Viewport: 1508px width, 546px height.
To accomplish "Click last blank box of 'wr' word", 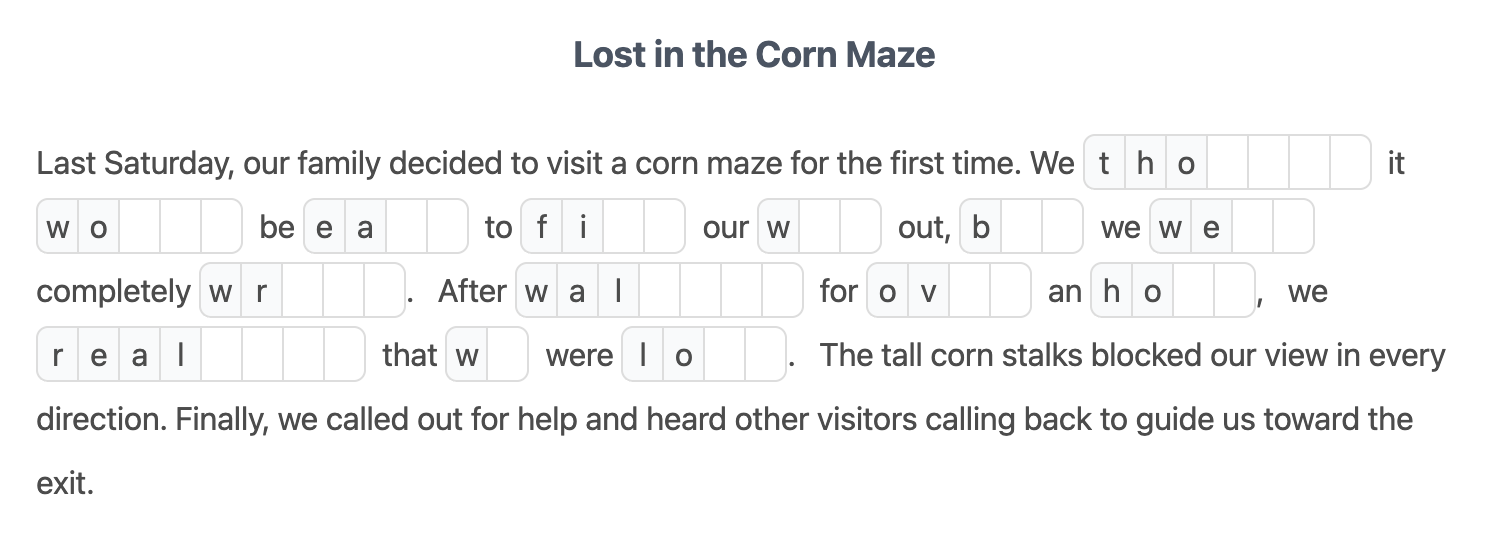I will coord(384,291).
